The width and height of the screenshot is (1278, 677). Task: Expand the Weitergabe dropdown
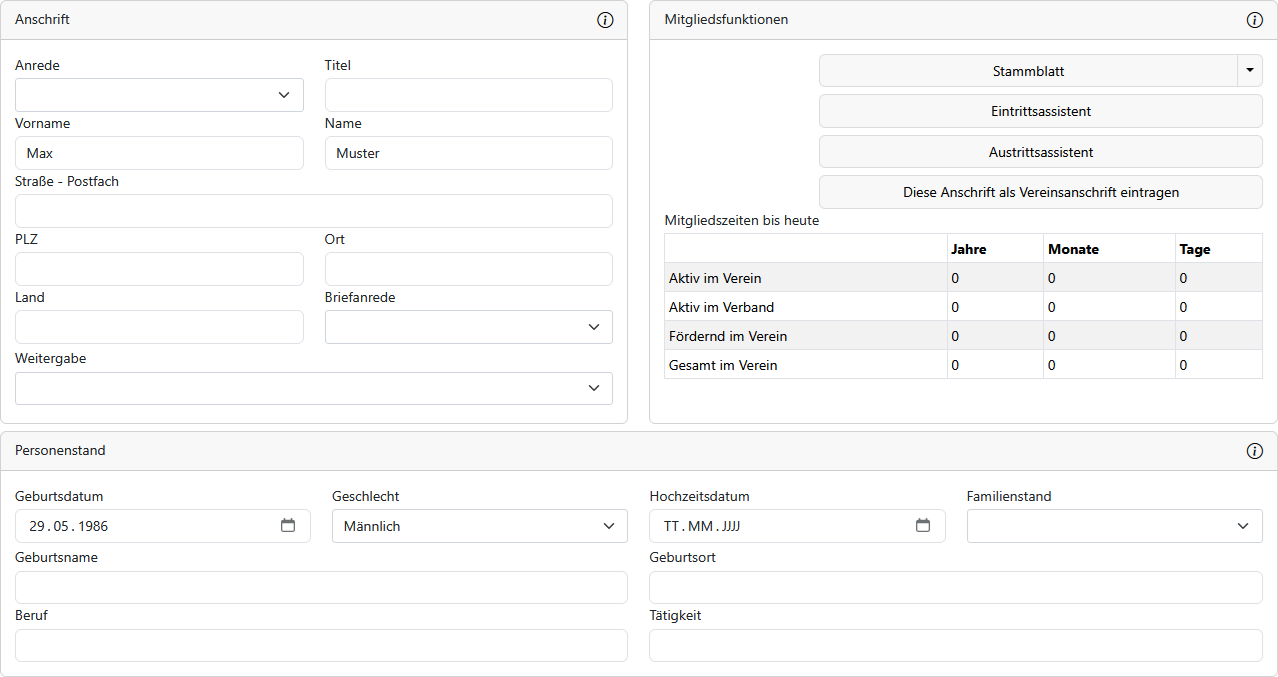click(x=313, y=389)
